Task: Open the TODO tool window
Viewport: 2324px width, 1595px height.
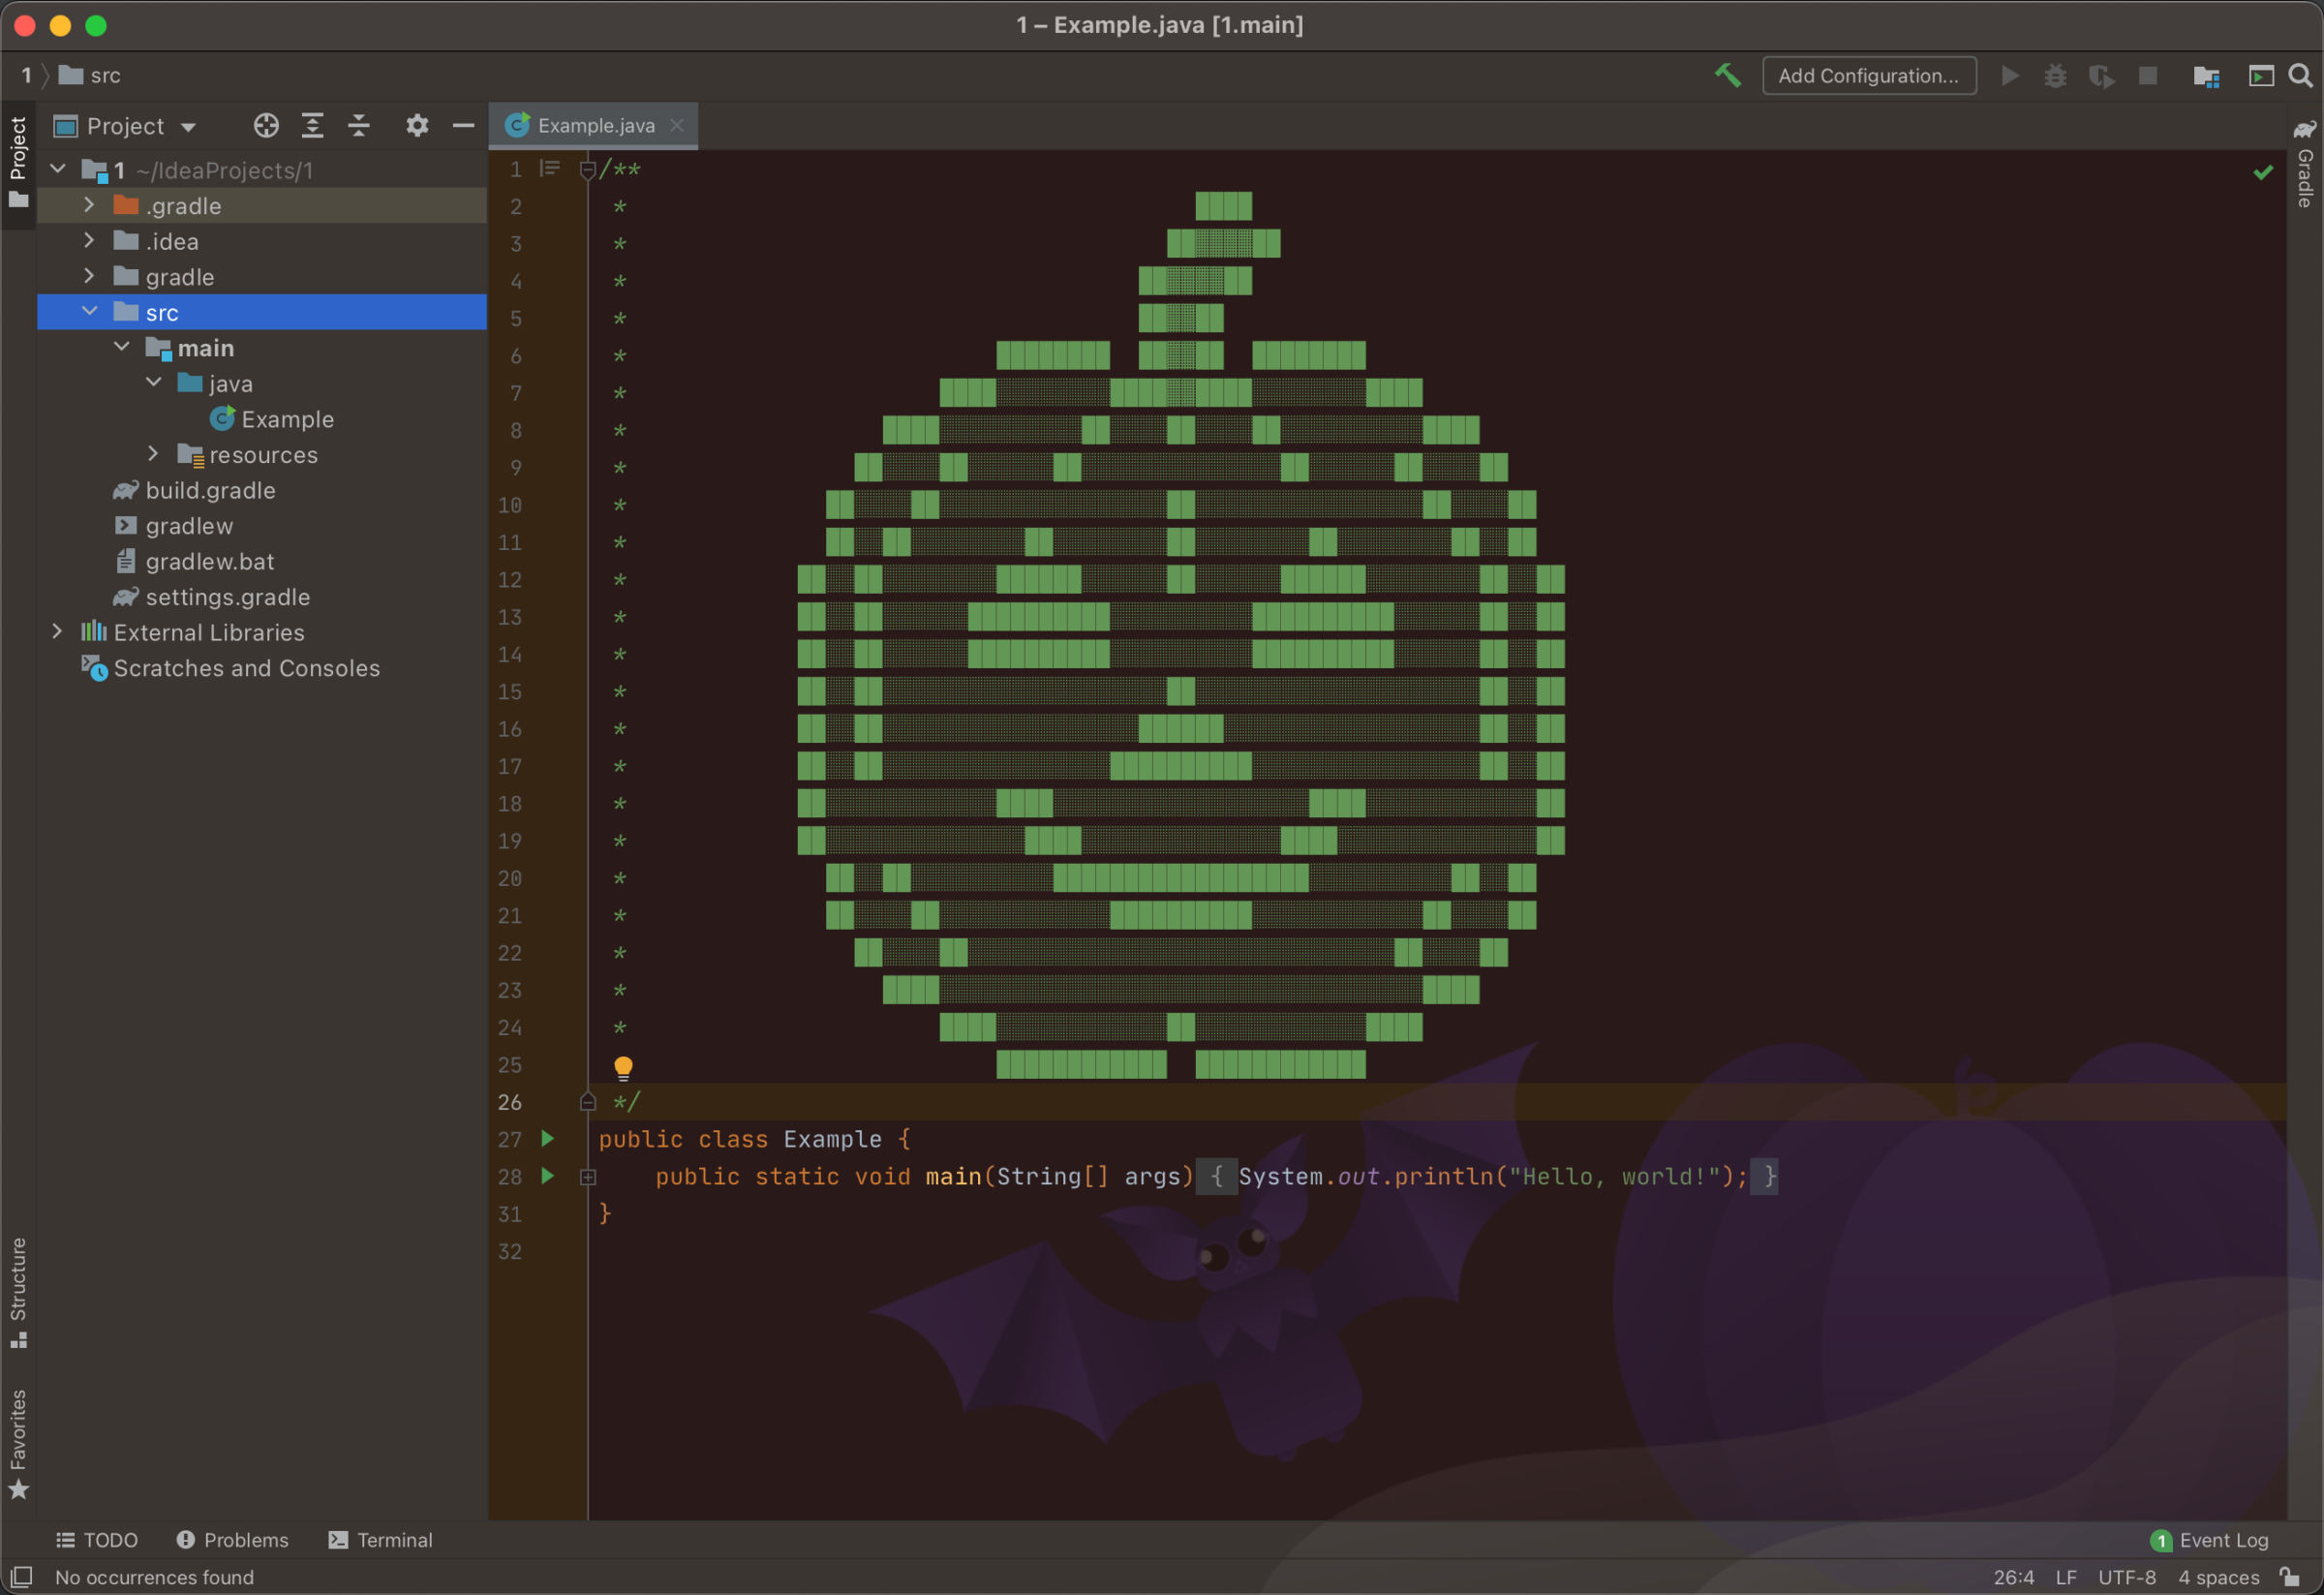Action: [x=96, y=1540]
